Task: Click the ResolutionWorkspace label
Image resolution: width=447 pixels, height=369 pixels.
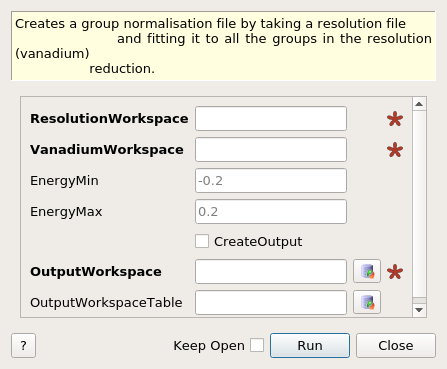Action: pos(109,119)
